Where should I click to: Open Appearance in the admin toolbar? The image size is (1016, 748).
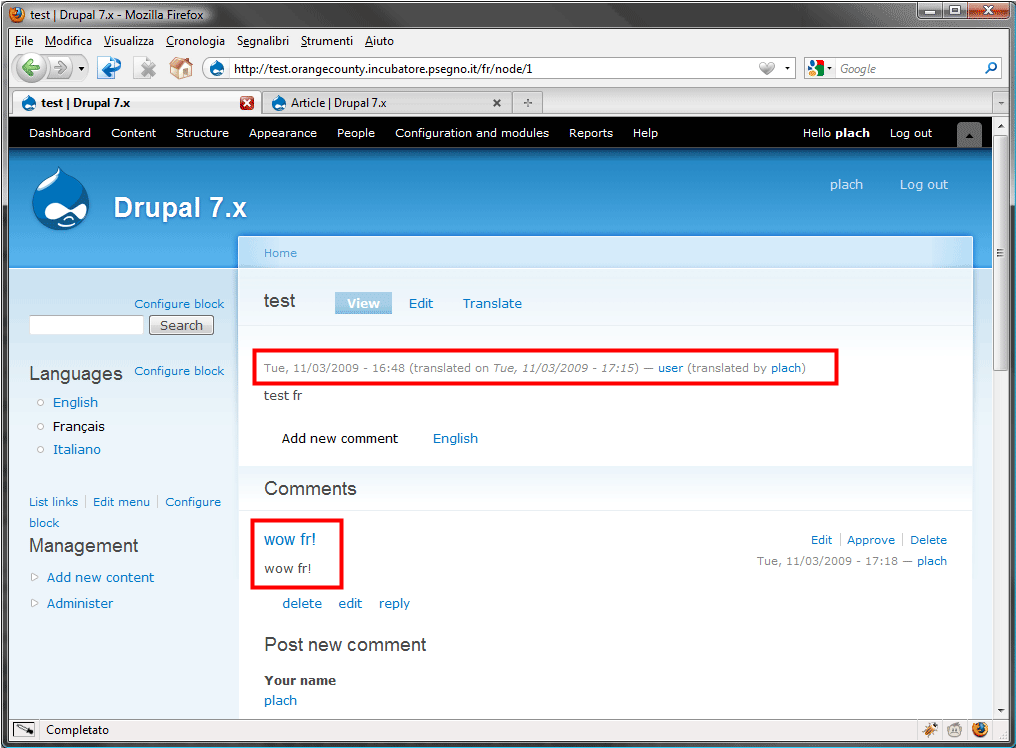point(283,133)
